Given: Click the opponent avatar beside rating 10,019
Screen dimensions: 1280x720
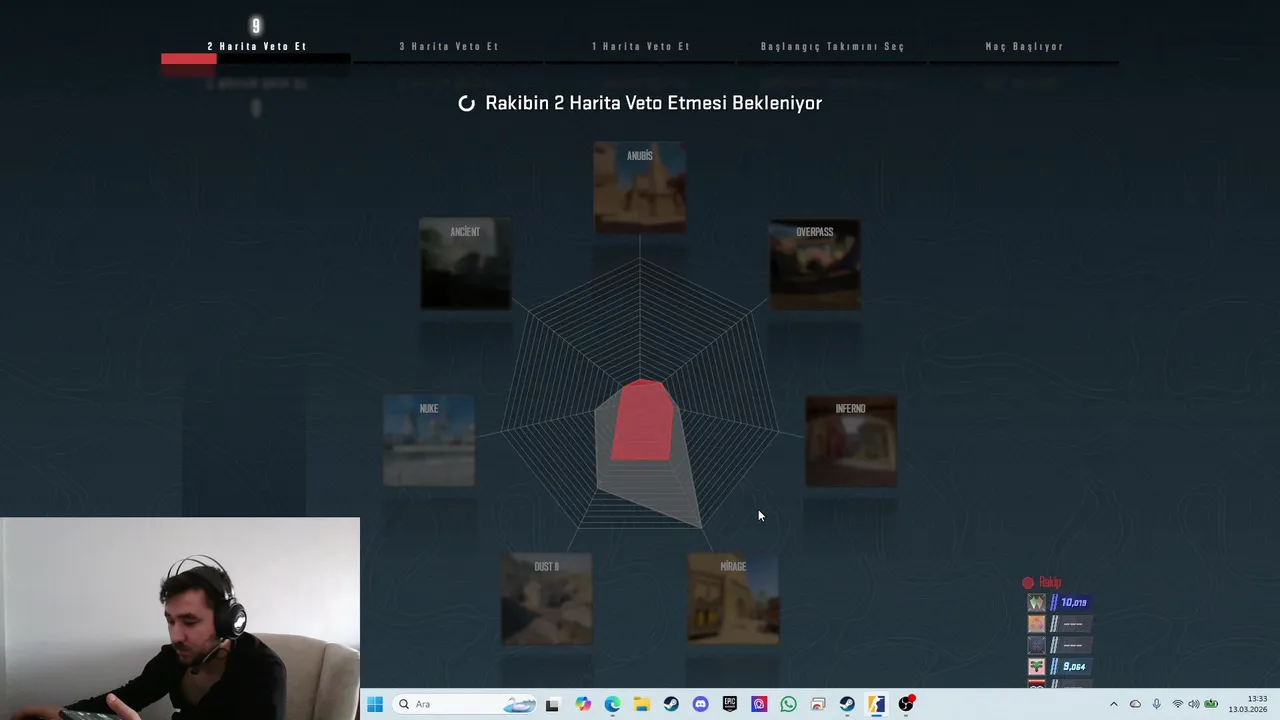Looking at the screenshot, I should pyautogui.click(x=1037, y=602).
